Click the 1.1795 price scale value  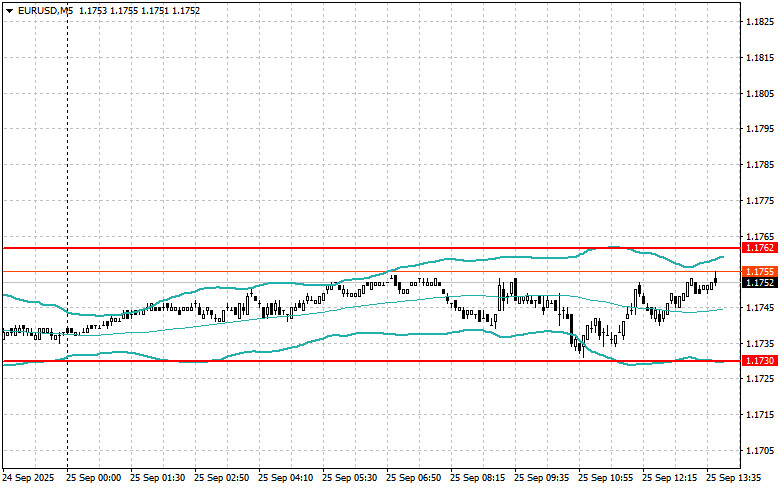click(760, 129)
